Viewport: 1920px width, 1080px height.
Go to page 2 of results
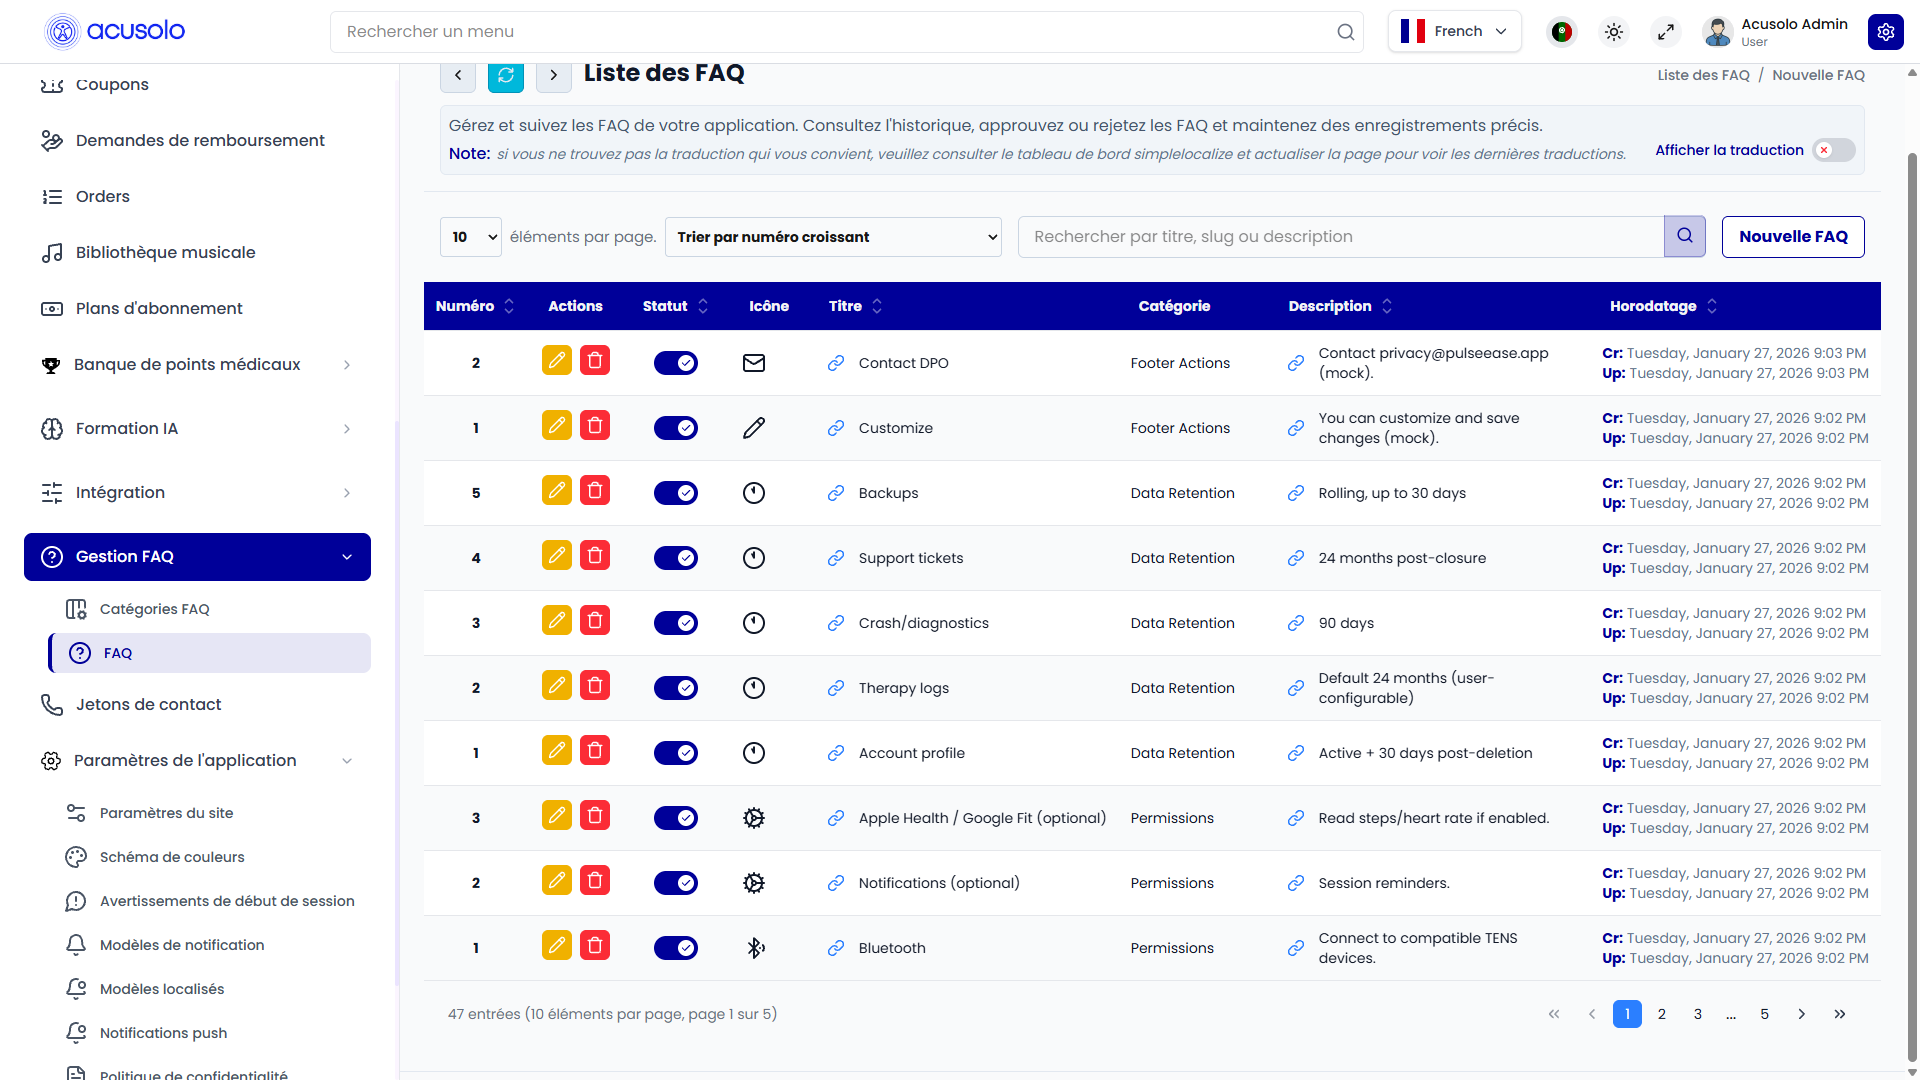click(x=1662, y=1014)
